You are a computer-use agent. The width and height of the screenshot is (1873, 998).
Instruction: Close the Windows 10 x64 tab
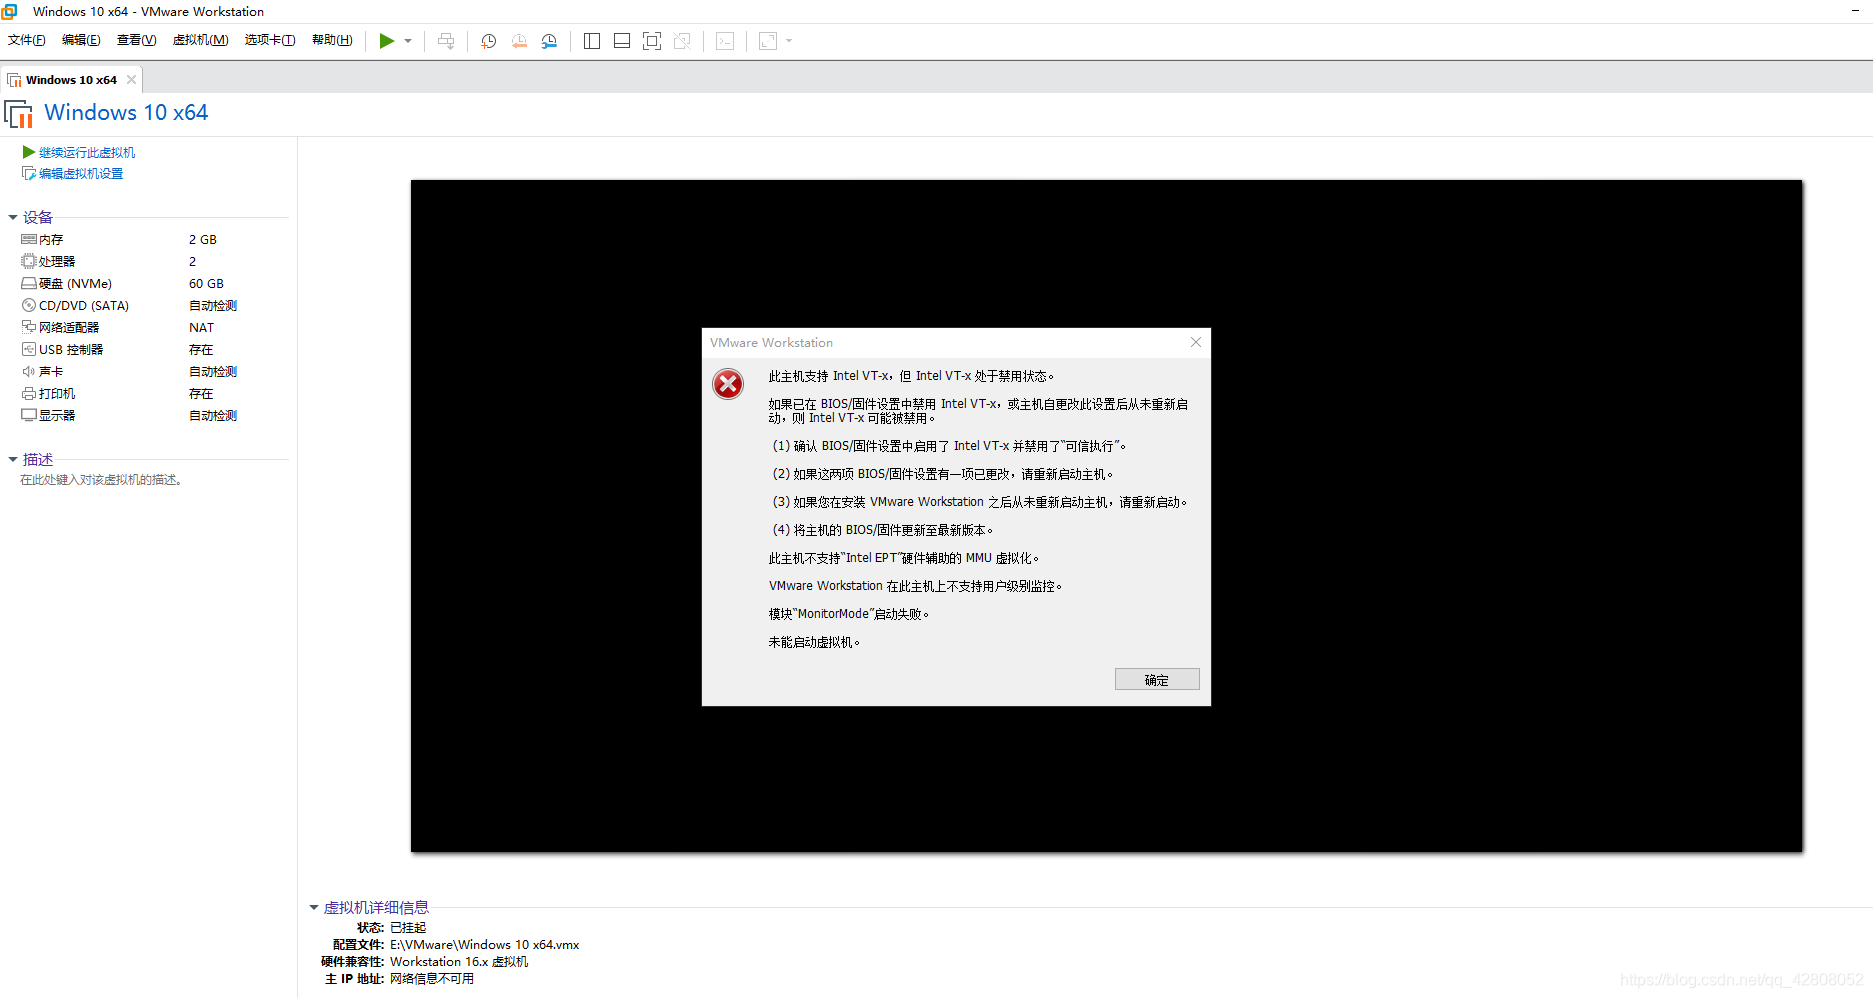tap(131, 80)
